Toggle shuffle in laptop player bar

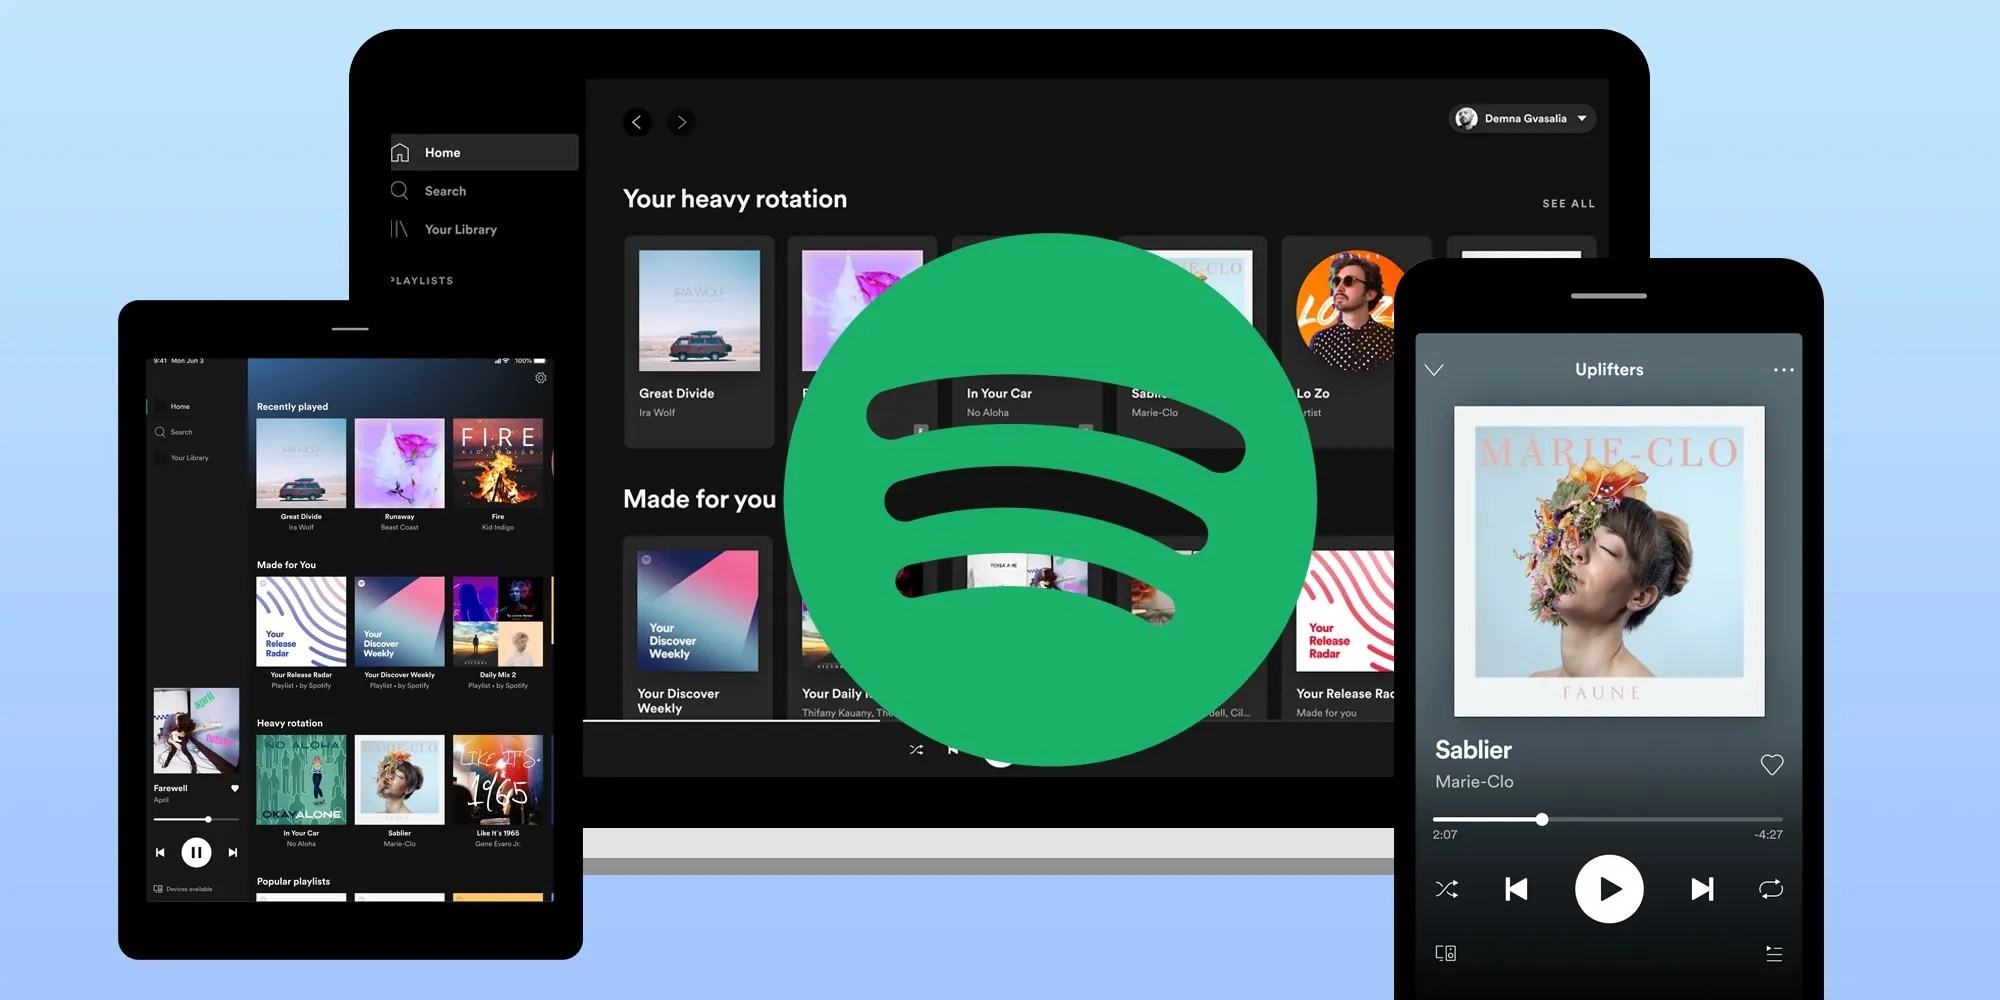pyautogui.click(x=916, y=749)
